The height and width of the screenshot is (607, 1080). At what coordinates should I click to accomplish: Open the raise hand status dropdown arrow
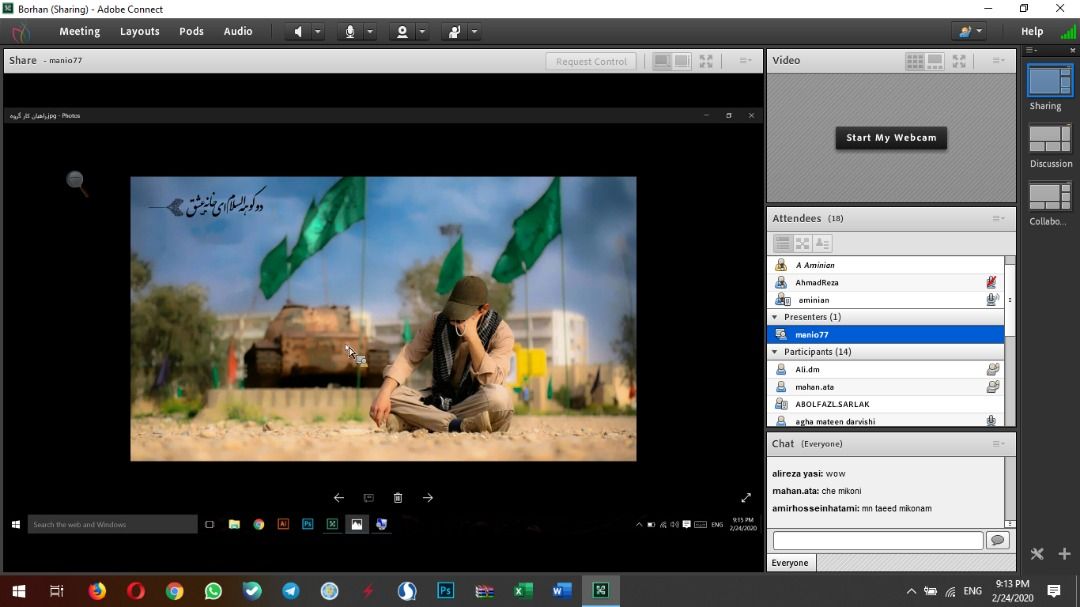[x=474, y=32]
